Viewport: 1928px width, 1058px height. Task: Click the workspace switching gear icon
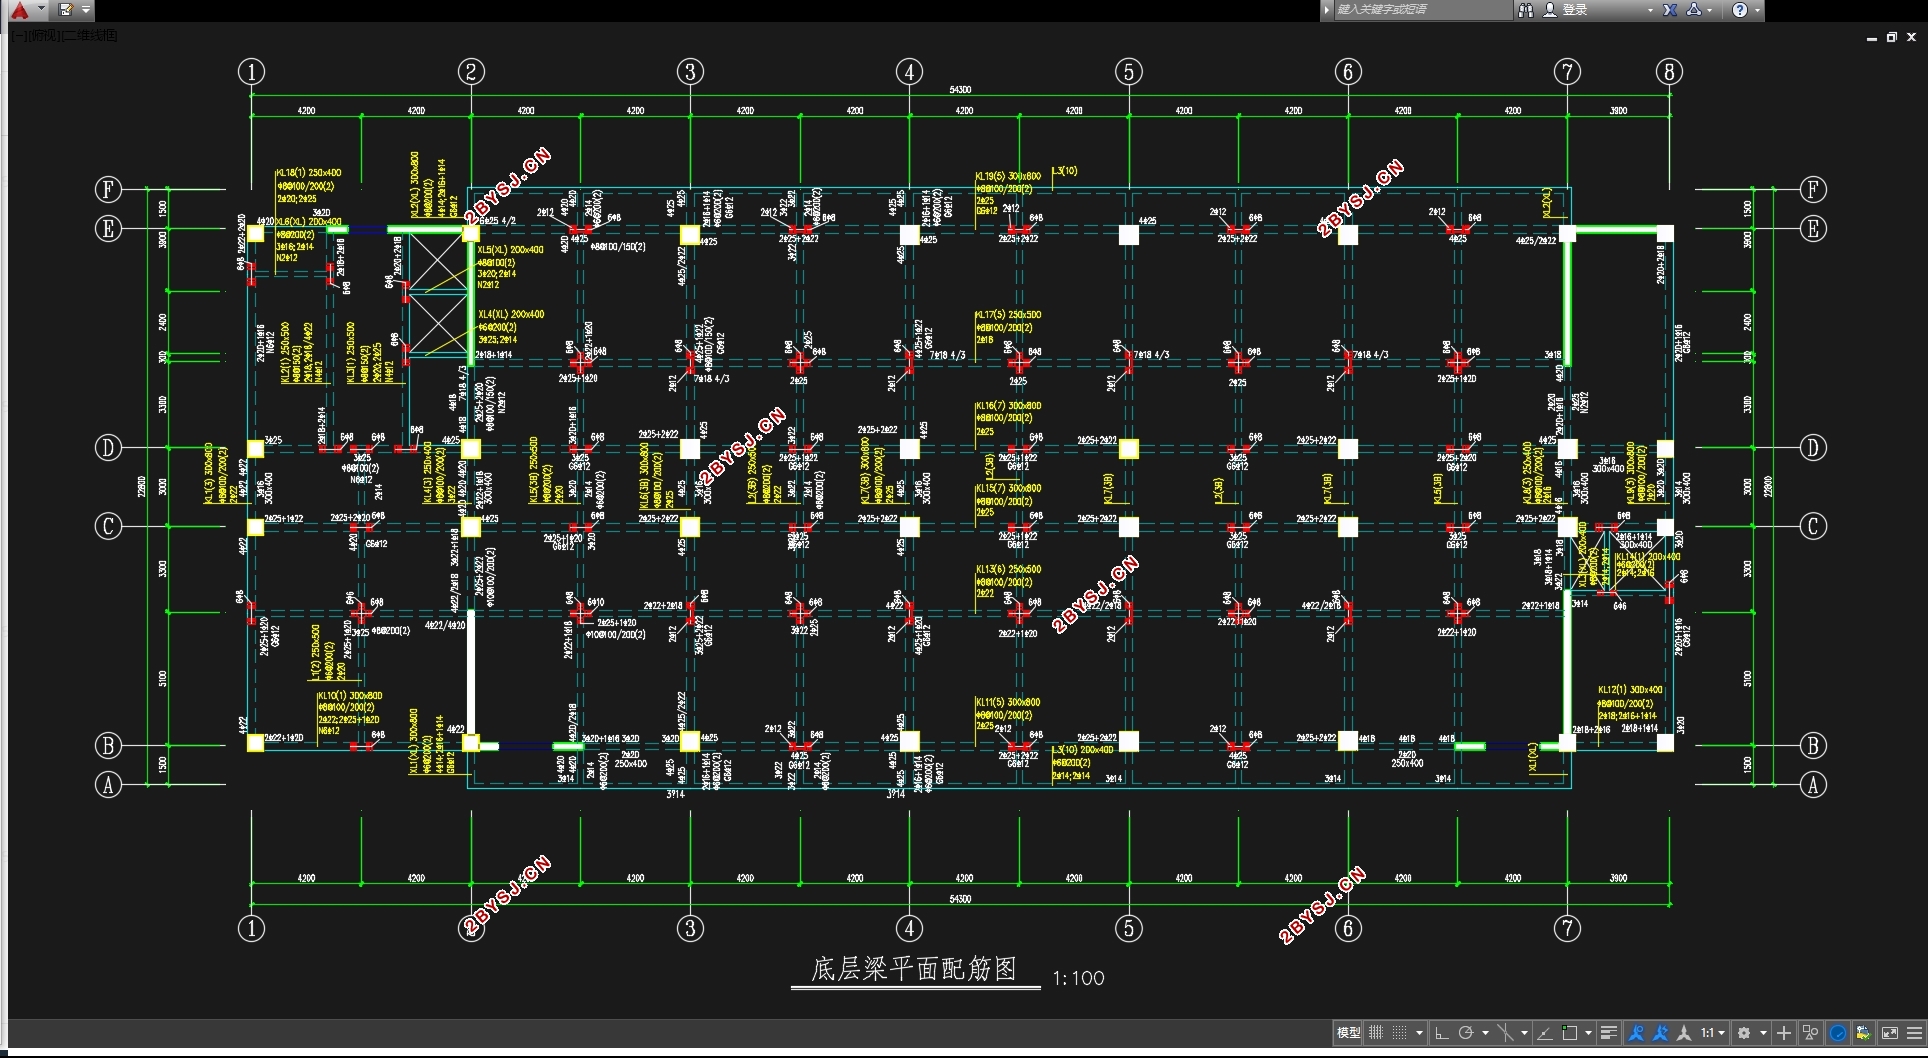[x=1744, y=1033]
